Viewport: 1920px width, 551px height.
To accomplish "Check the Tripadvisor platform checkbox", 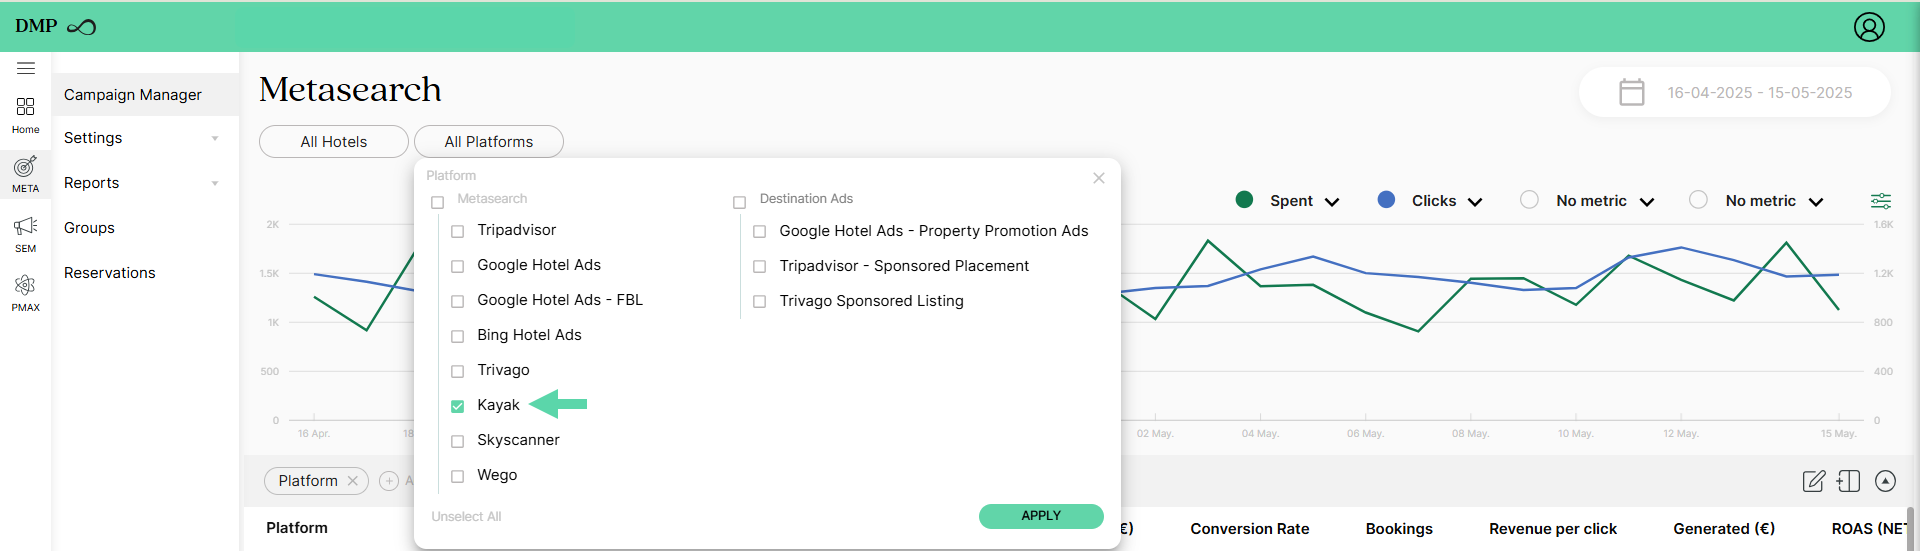I will 457,231.
